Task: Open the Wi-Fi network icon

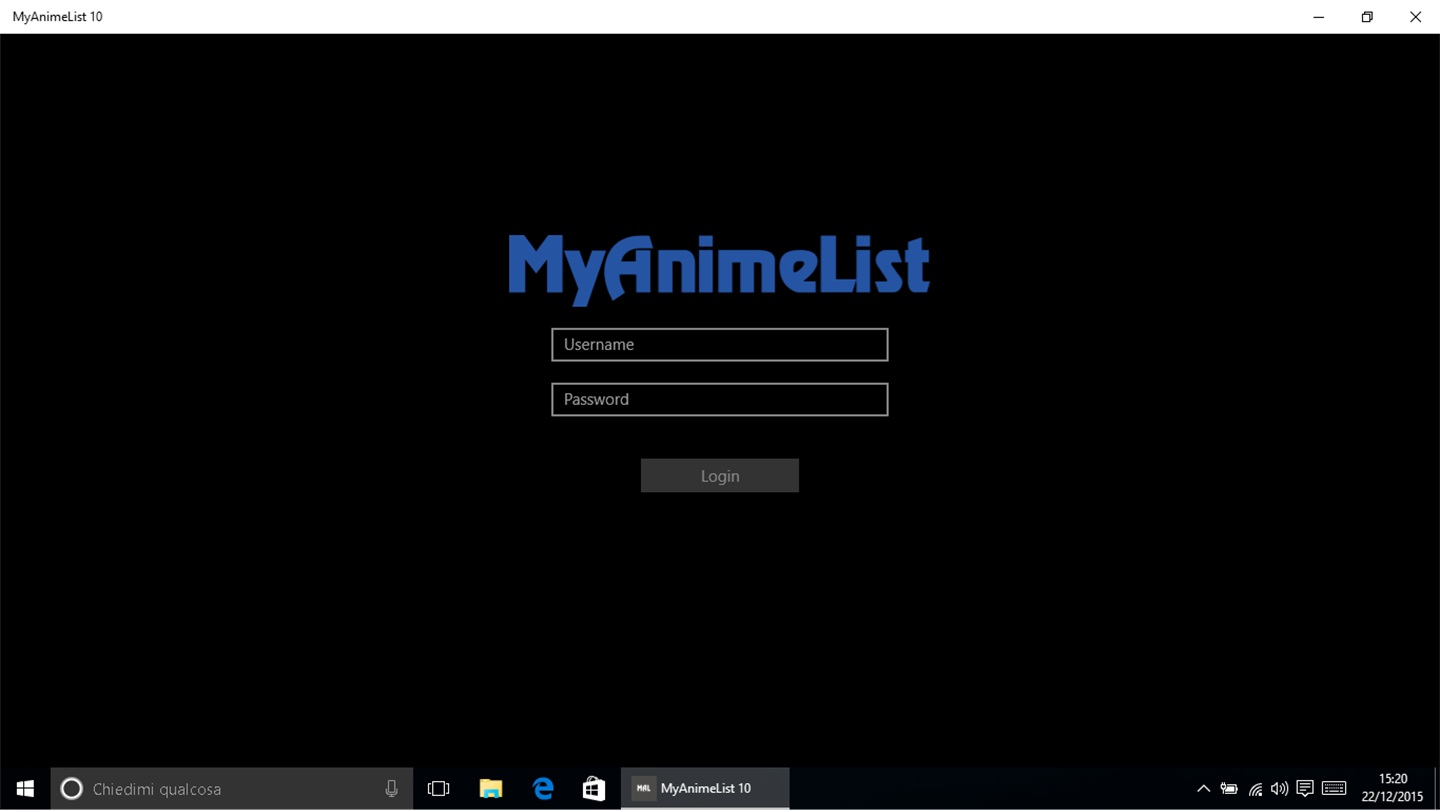Action: coord(1255,789)
